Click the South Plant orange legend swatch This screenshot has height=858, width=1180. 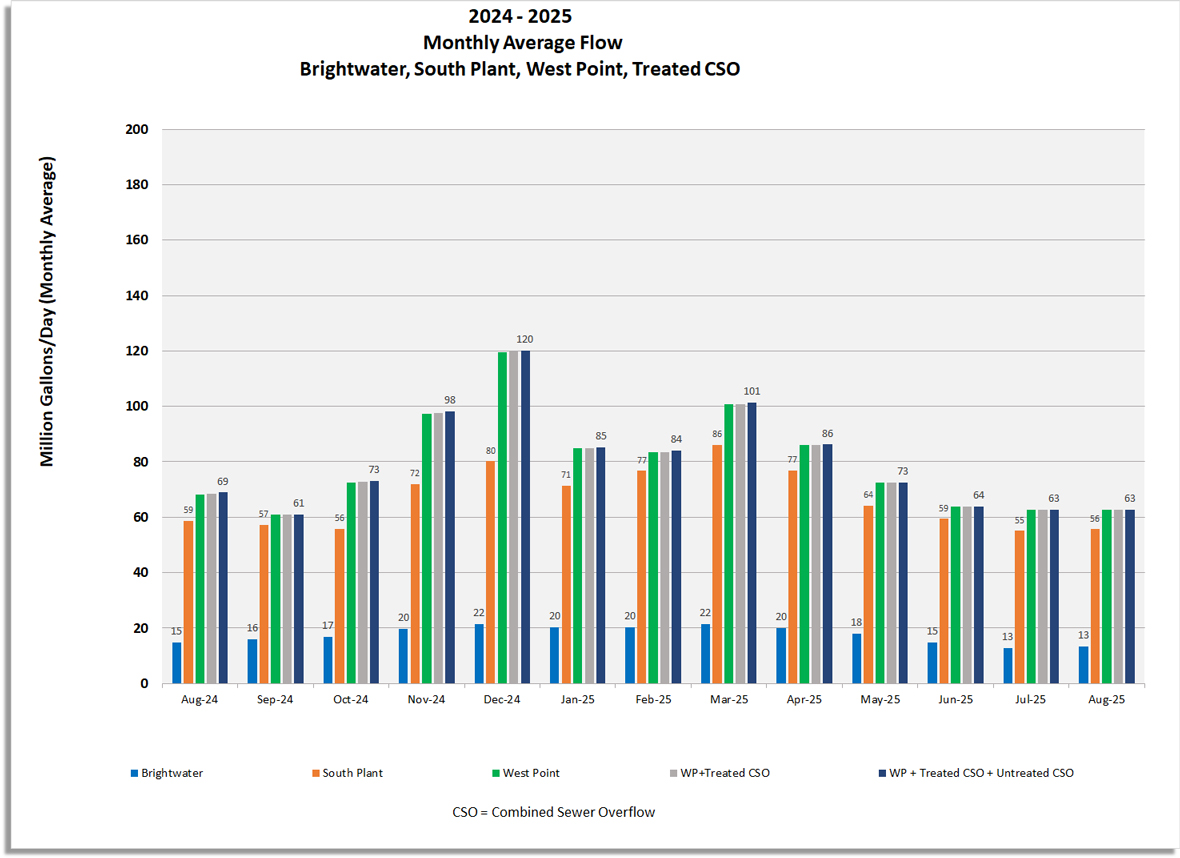(x=315, y=773)
